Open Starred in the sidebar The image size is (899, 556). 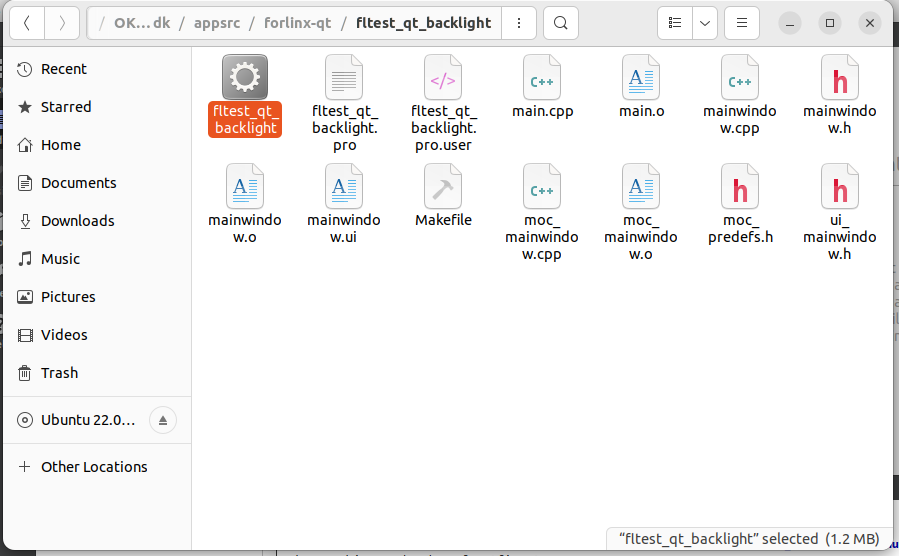pyautogui.click(x=66, y=107)
